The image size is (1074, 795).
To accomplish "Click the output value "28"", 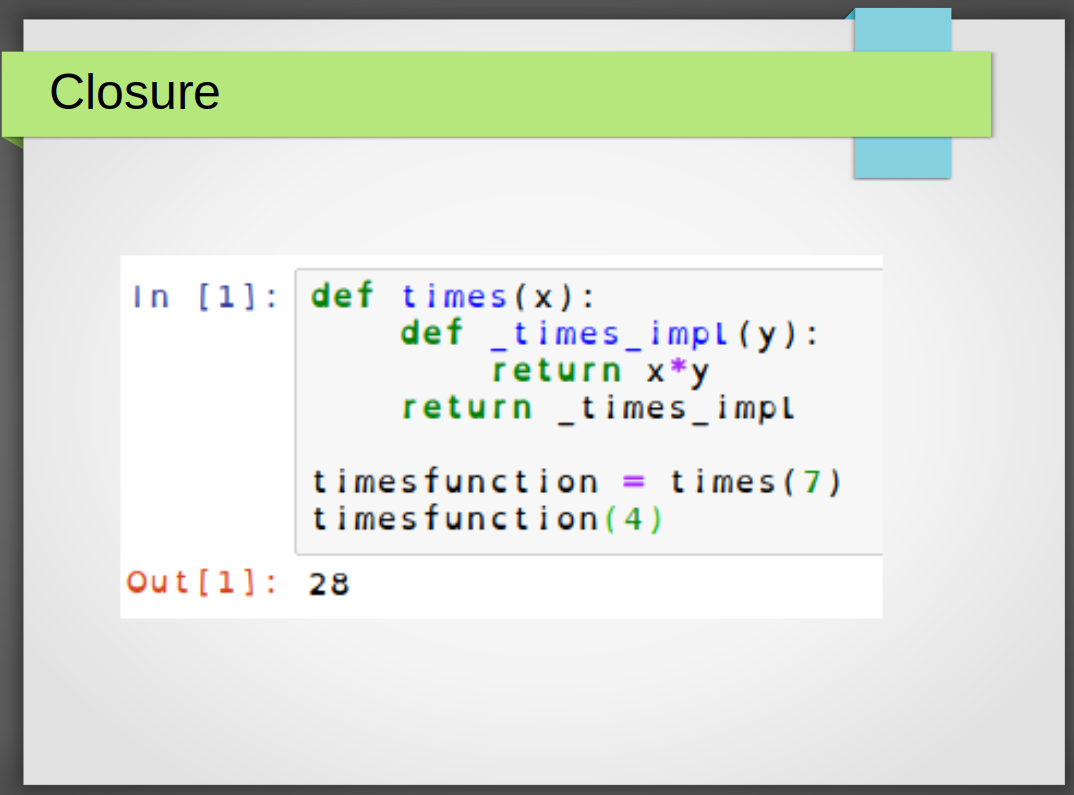I will (x=329, y=584).
